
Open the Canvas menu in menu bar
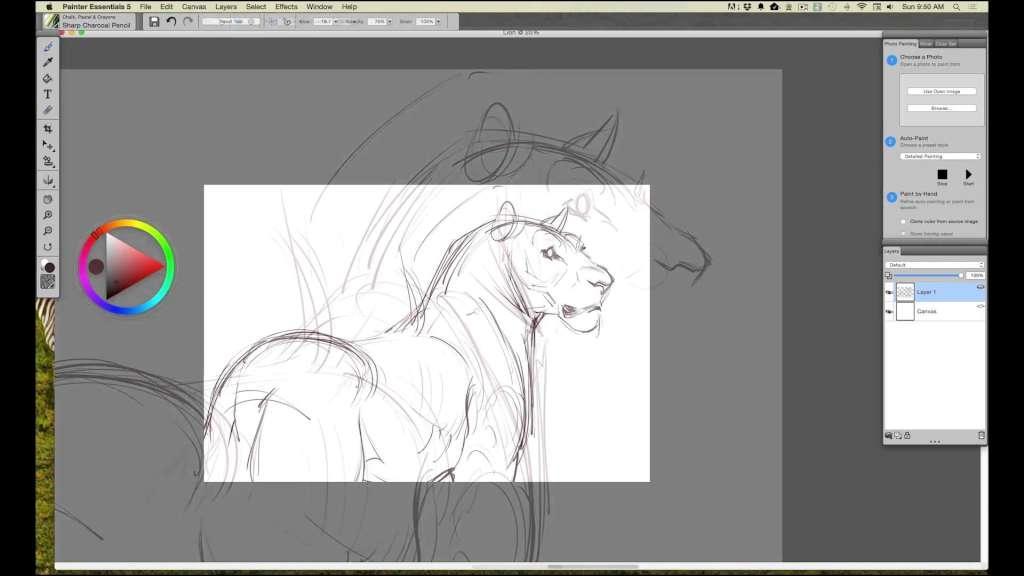194,6
